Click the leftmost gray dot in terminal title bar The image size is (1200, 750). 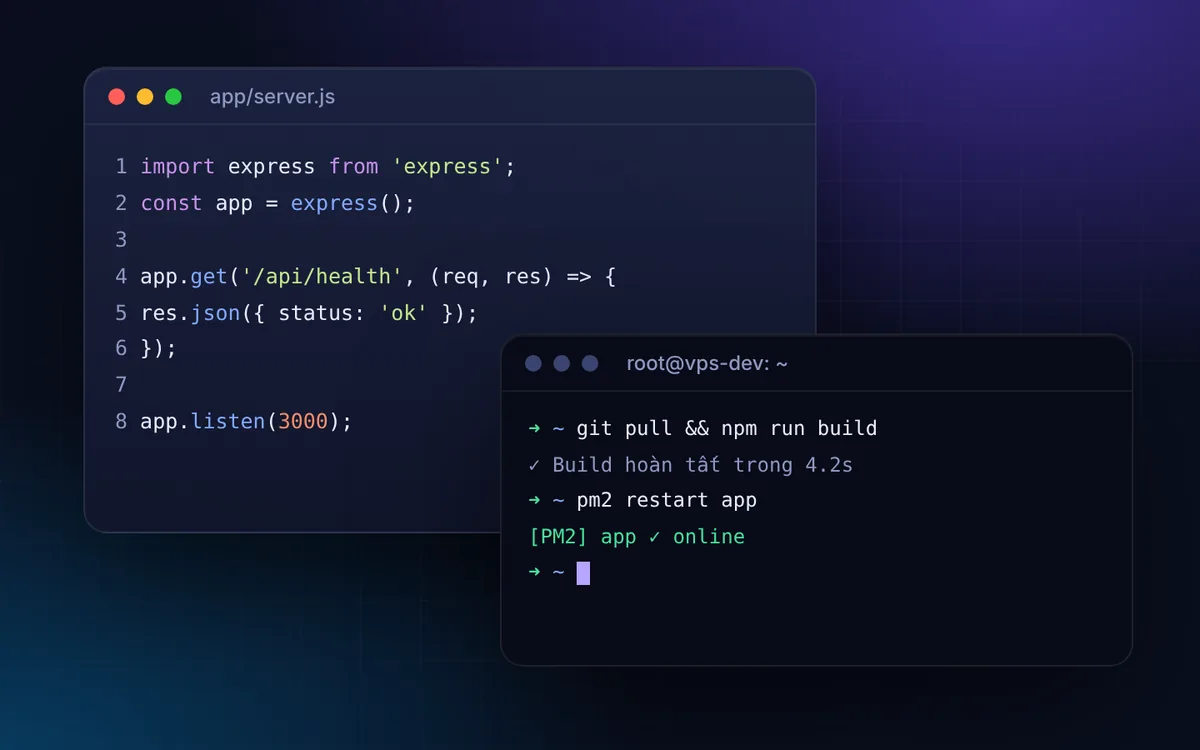533,363
